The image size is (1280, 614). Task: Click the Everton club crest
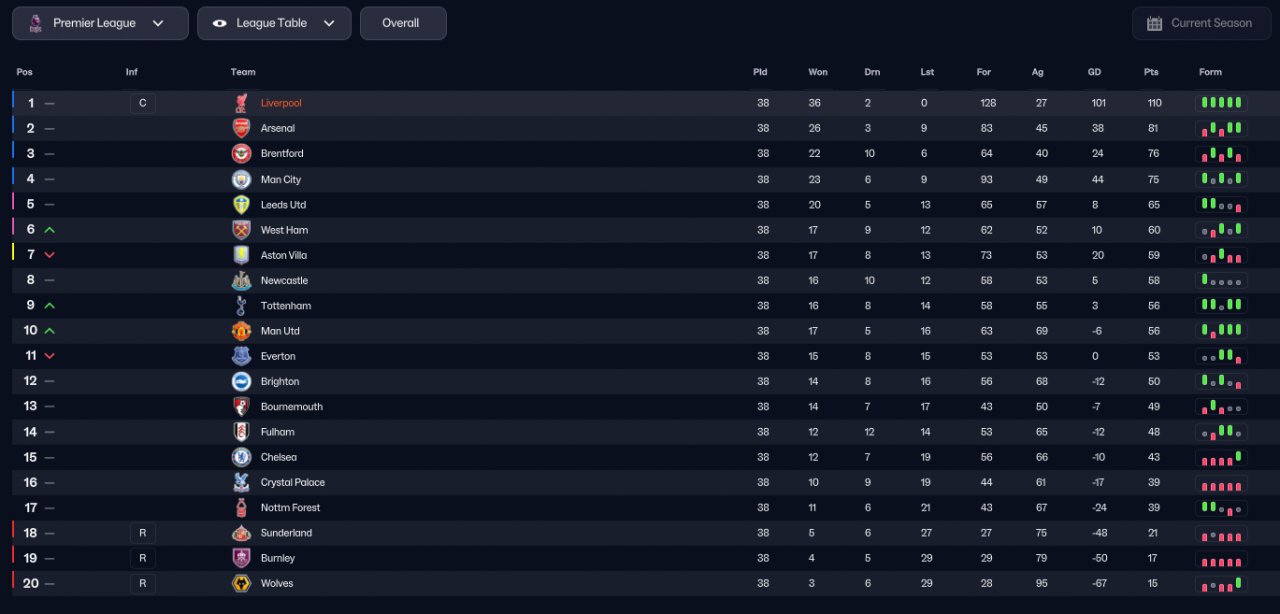241,356
